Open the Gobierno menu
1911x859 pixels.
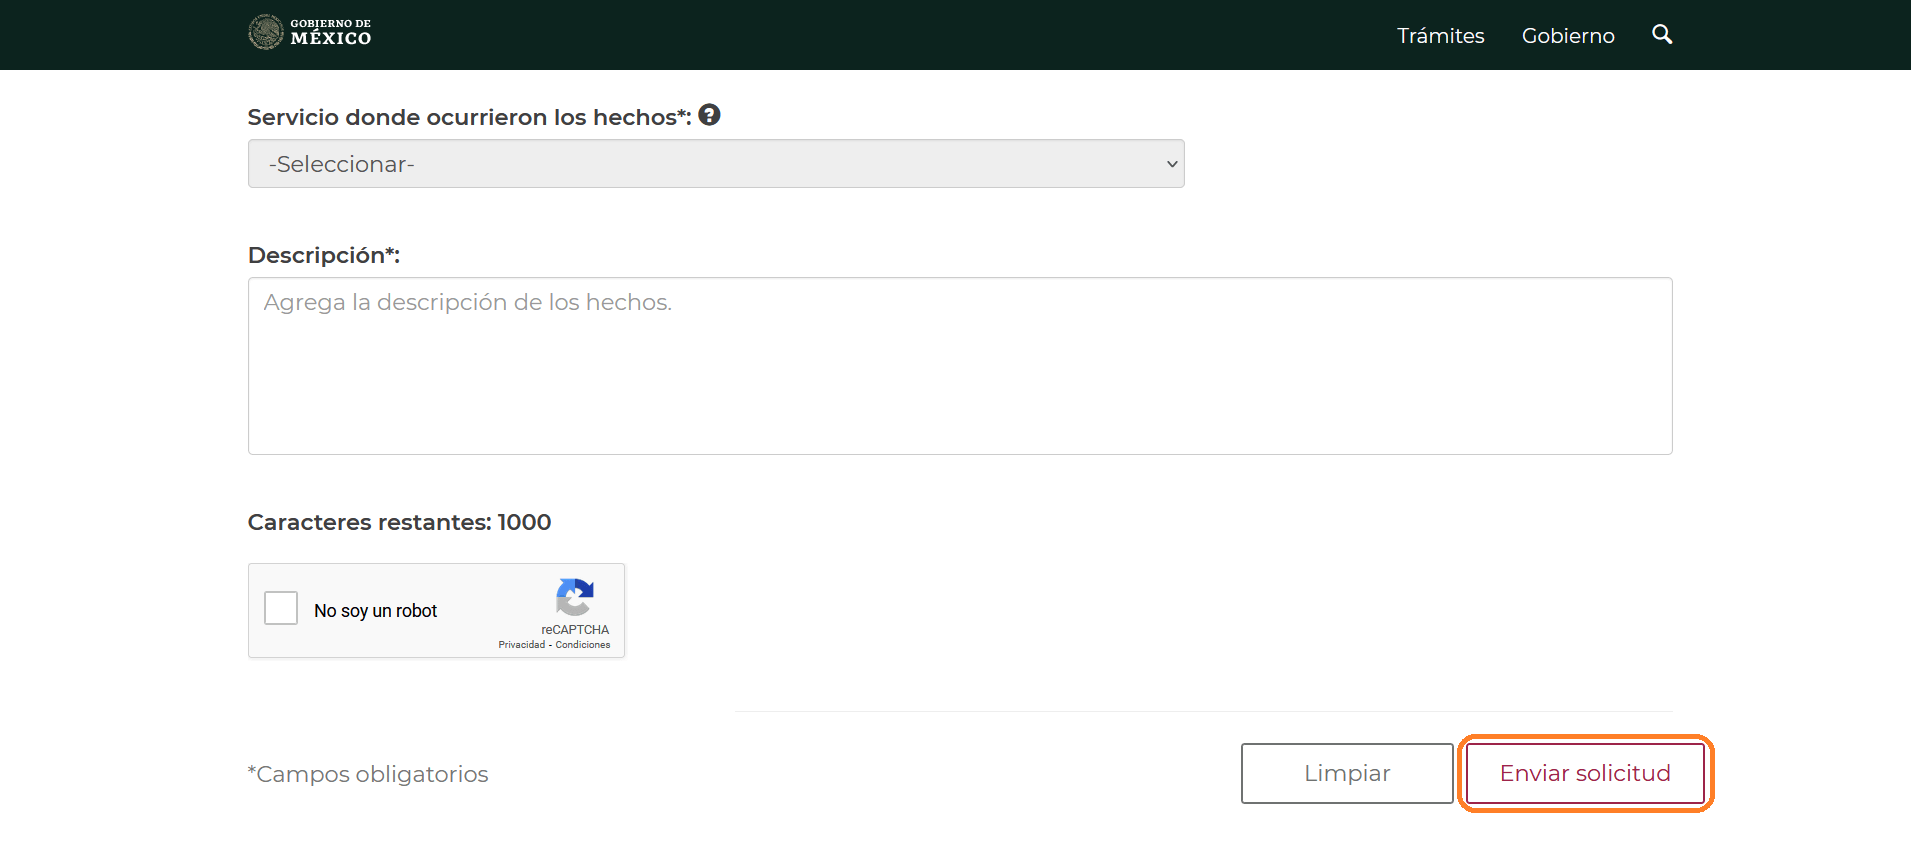pyautogui.click(x=1568, y=36)
